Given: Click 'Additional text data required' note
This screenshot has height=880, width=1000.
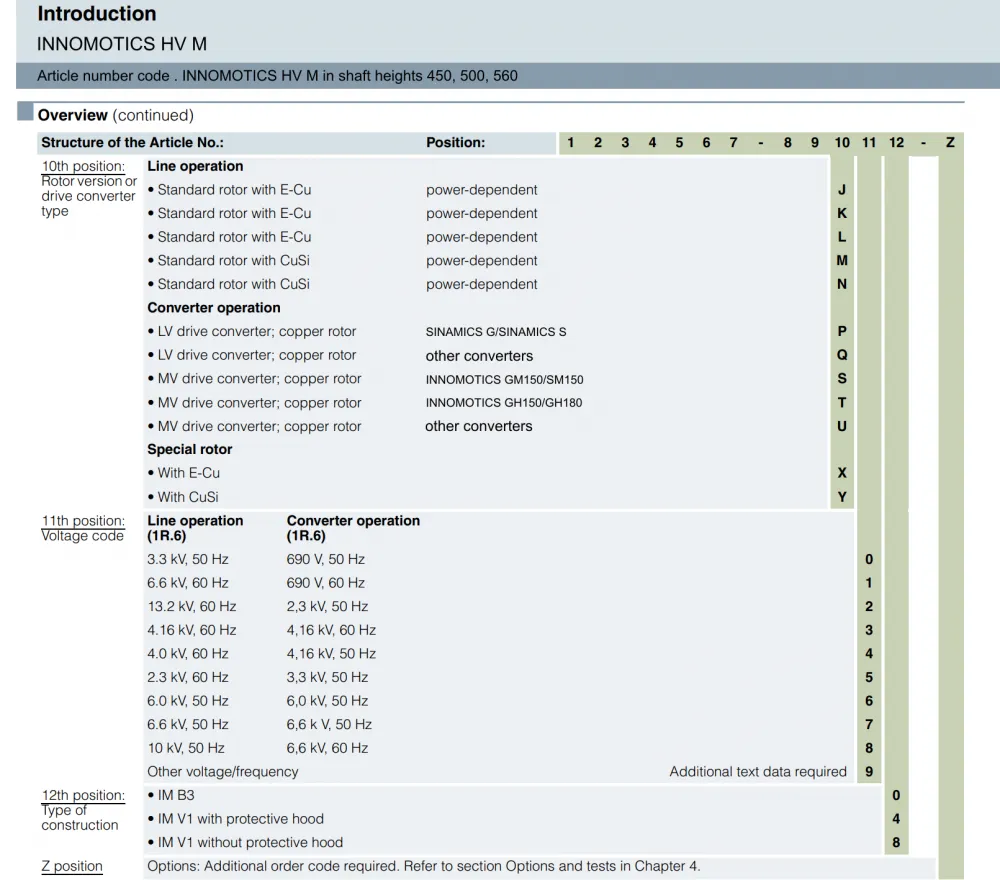Looking at the screenshot, I should [x=758, y=772].
